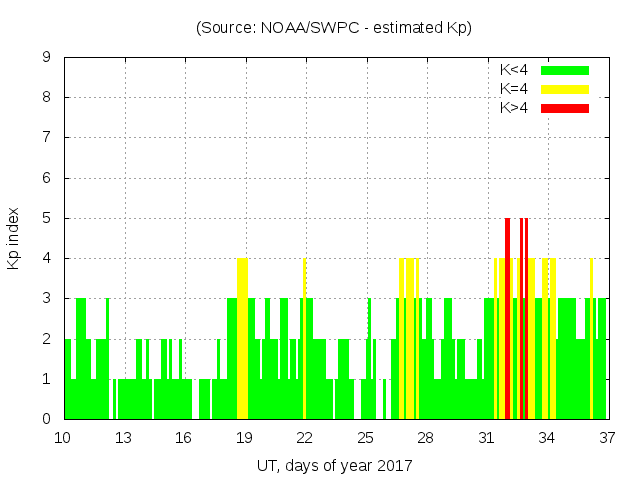Select the K>4 legend label text

tap(514, 107)
